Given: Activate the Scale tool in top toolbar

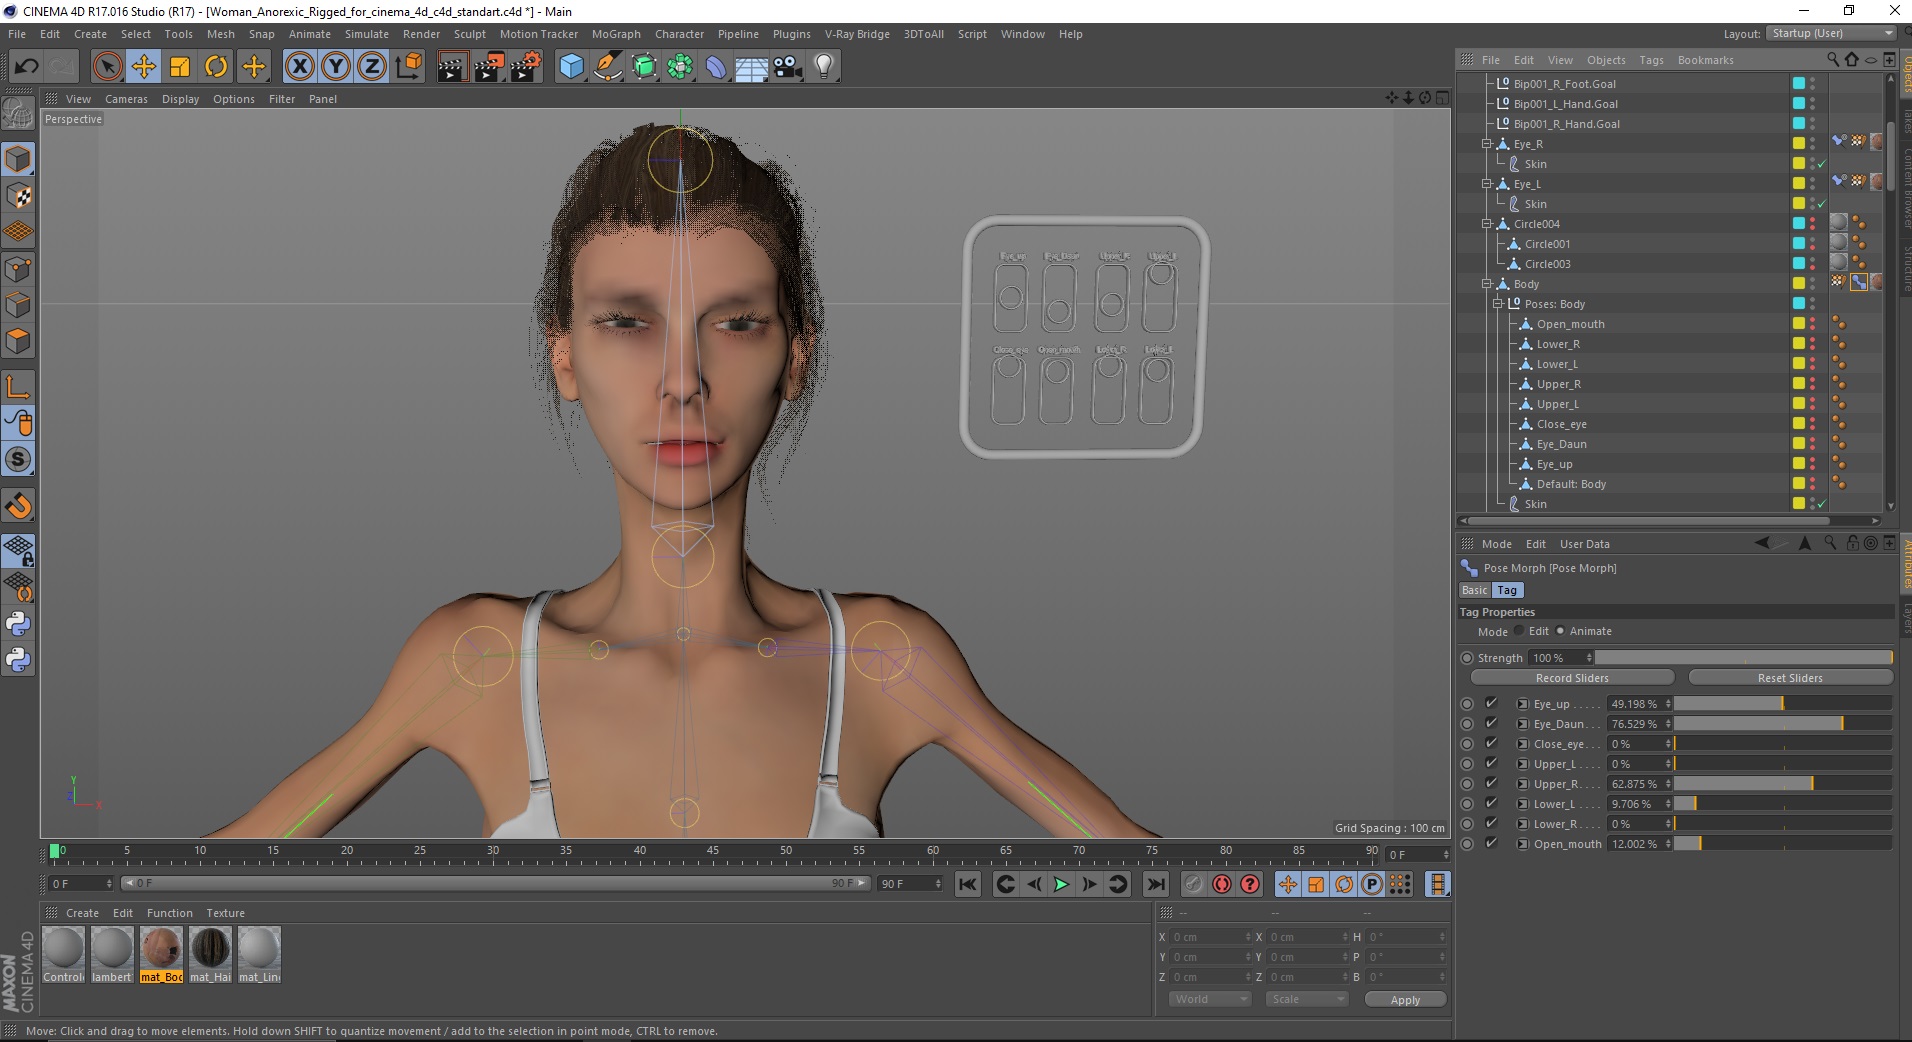Looking at the screenshot, I should coord(180,67).
